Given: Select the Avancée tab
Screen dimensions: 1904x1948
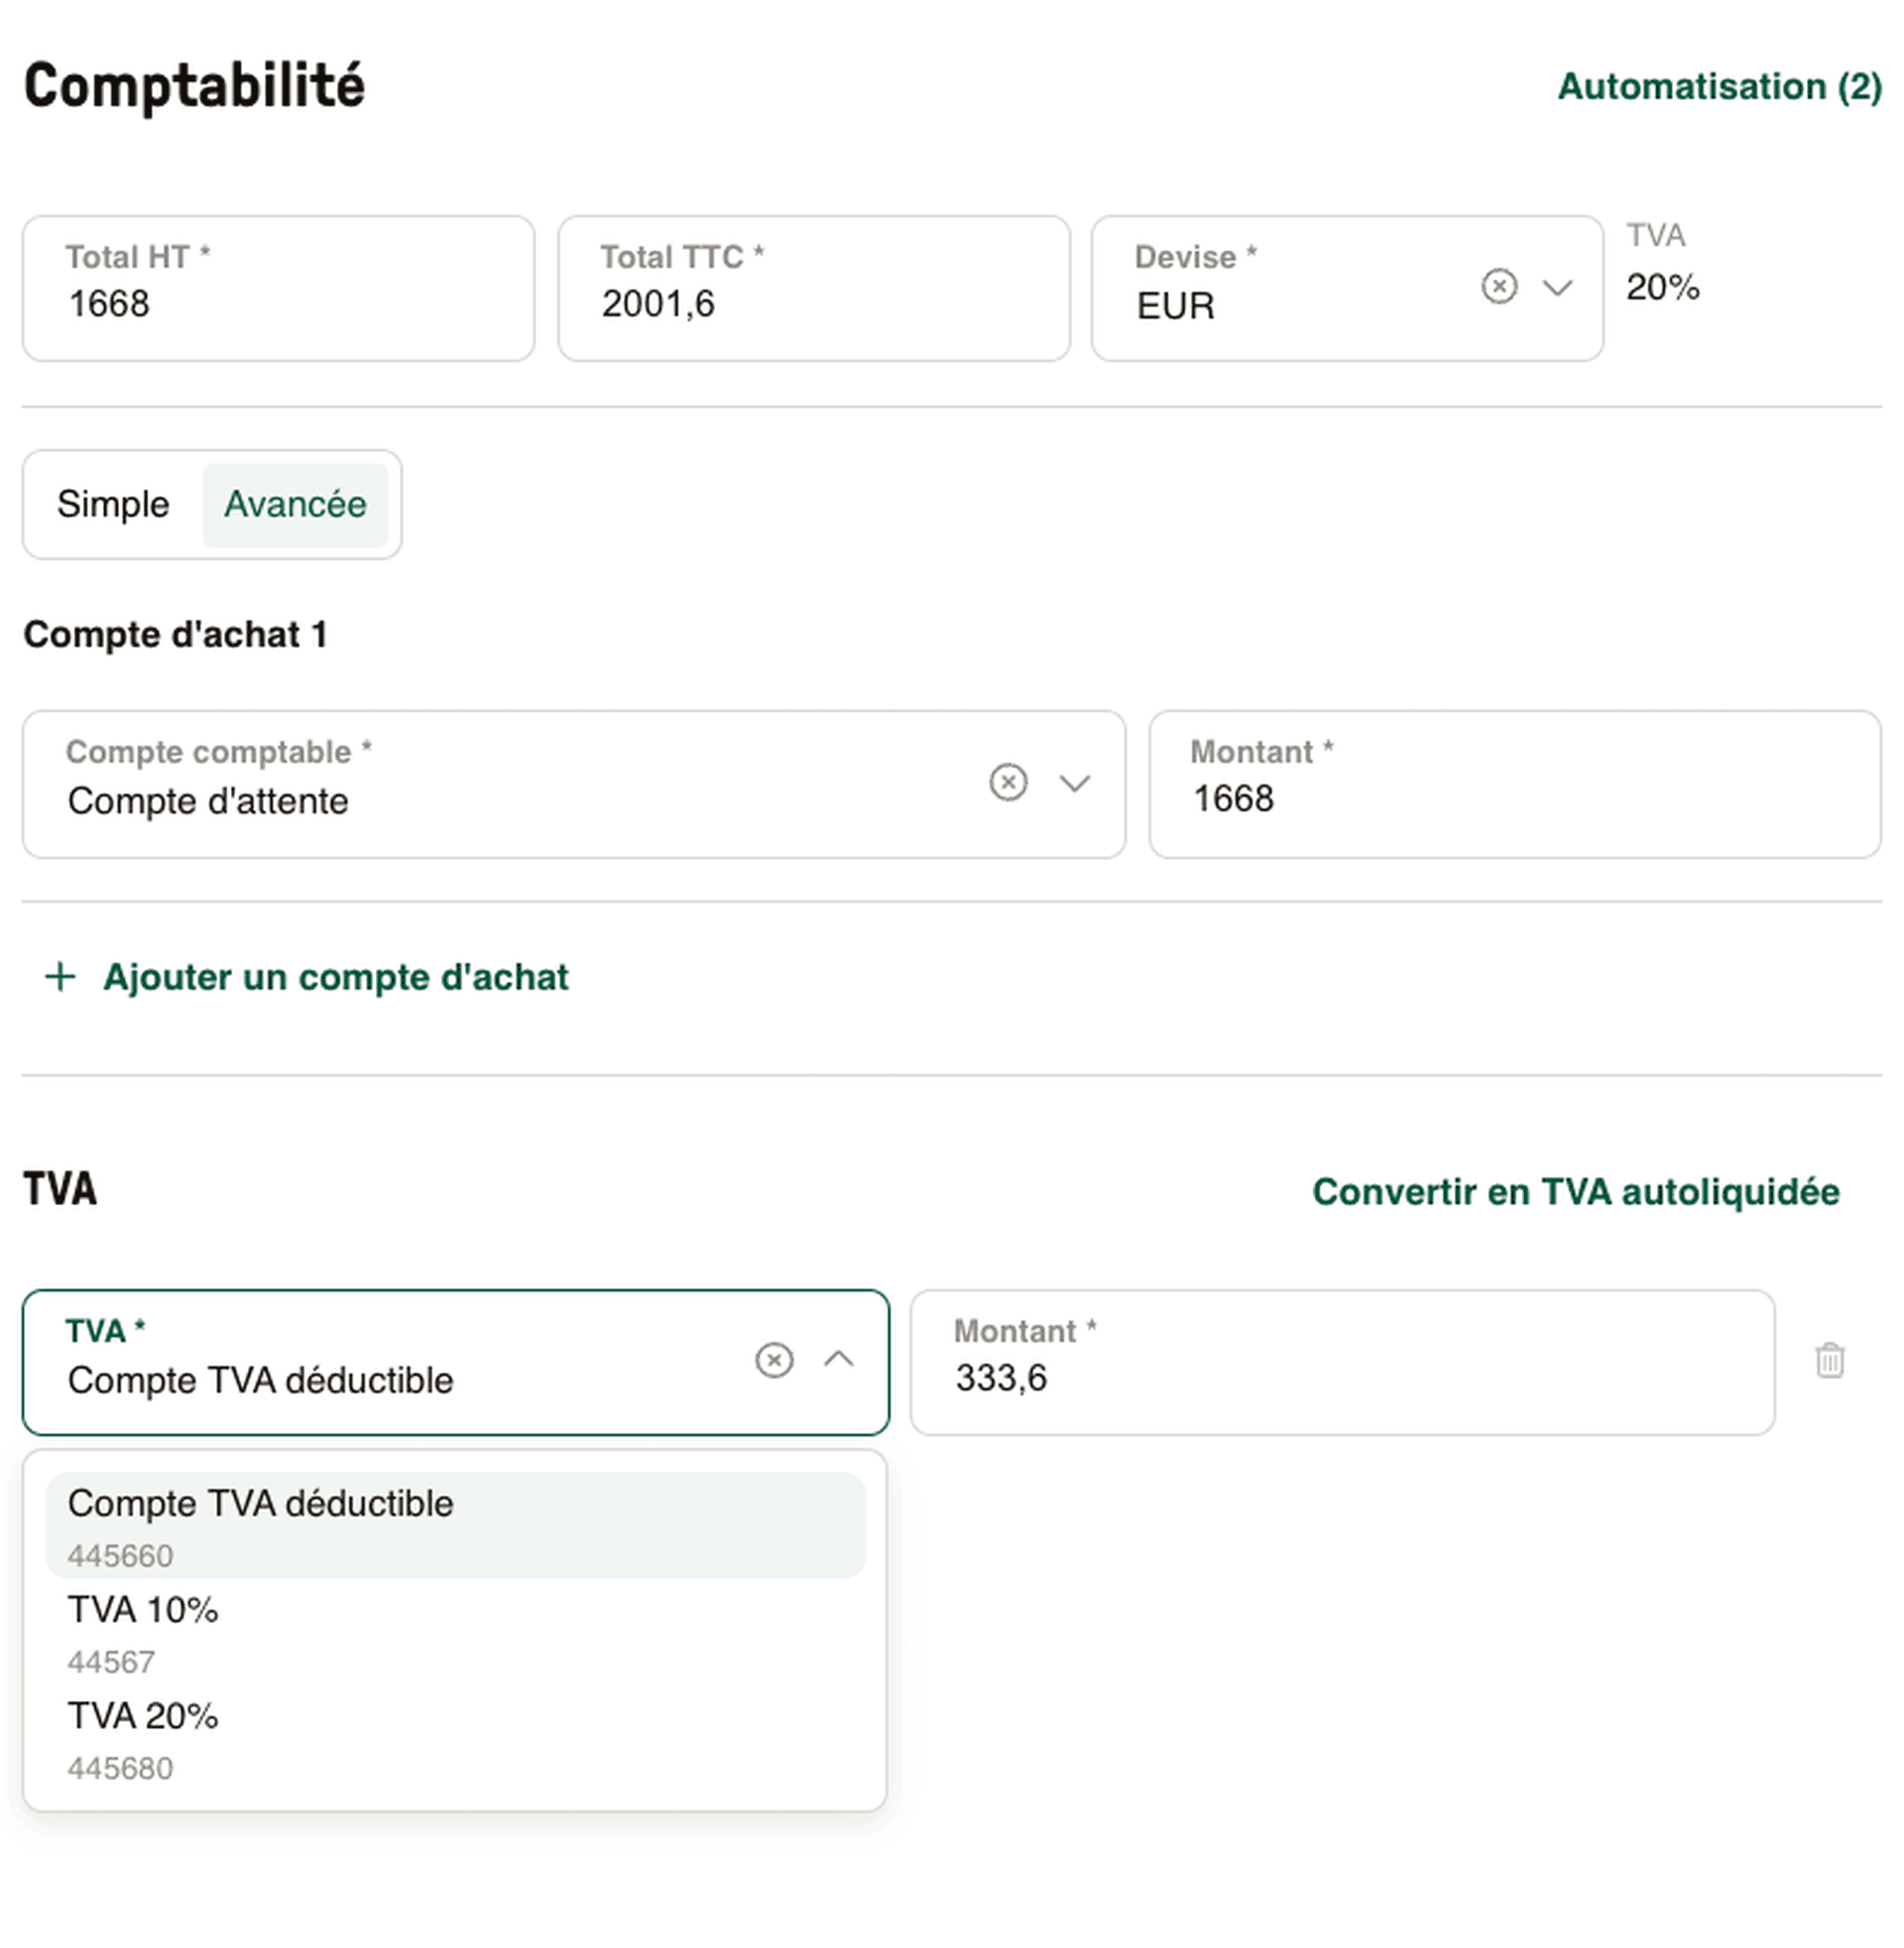Looking at the screenshot, I should coord(296,504).
